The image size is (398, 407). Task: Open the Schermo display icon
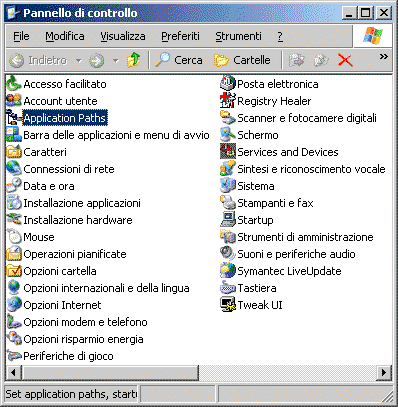(x=228, y=135)
